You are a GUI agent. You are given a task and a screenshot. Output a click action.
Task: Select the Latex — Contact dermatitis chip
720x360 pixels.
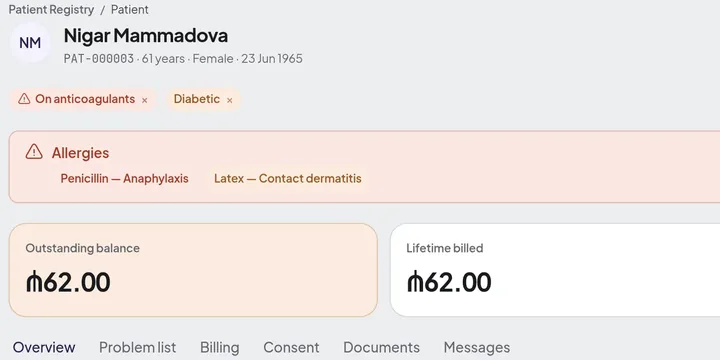[x=288, y=179]
